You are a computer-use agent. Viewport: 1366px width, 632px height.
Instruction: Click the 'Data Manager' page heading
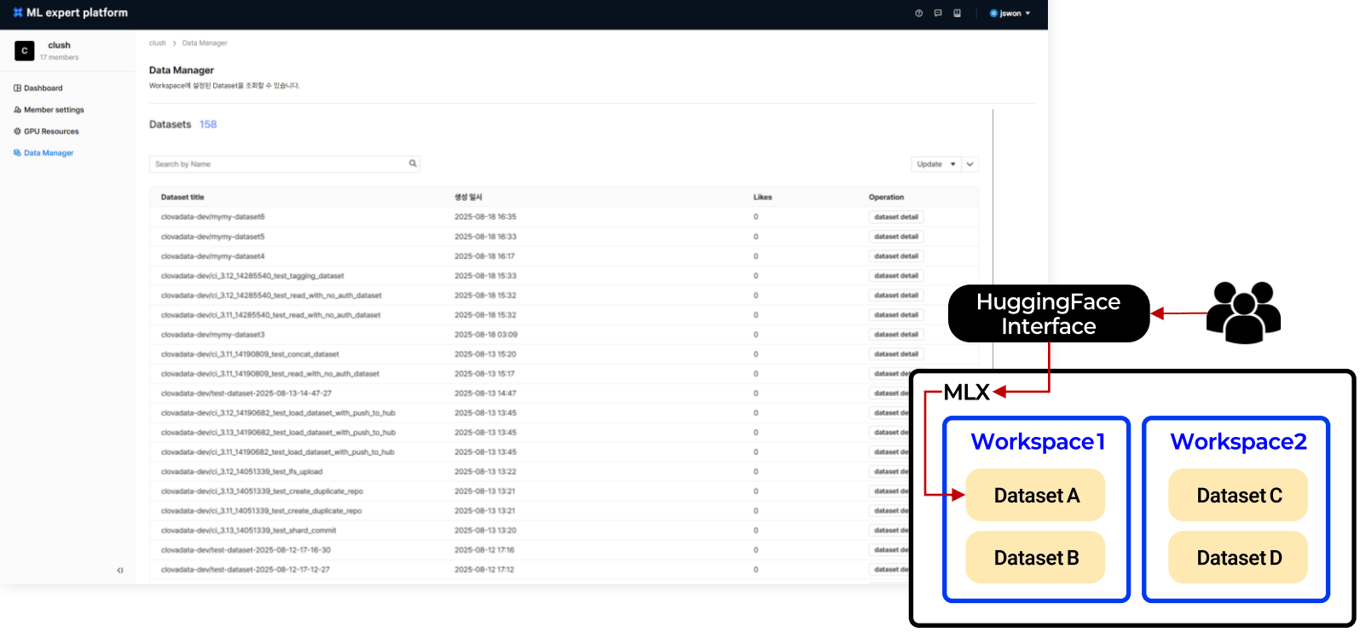[181, 70]
